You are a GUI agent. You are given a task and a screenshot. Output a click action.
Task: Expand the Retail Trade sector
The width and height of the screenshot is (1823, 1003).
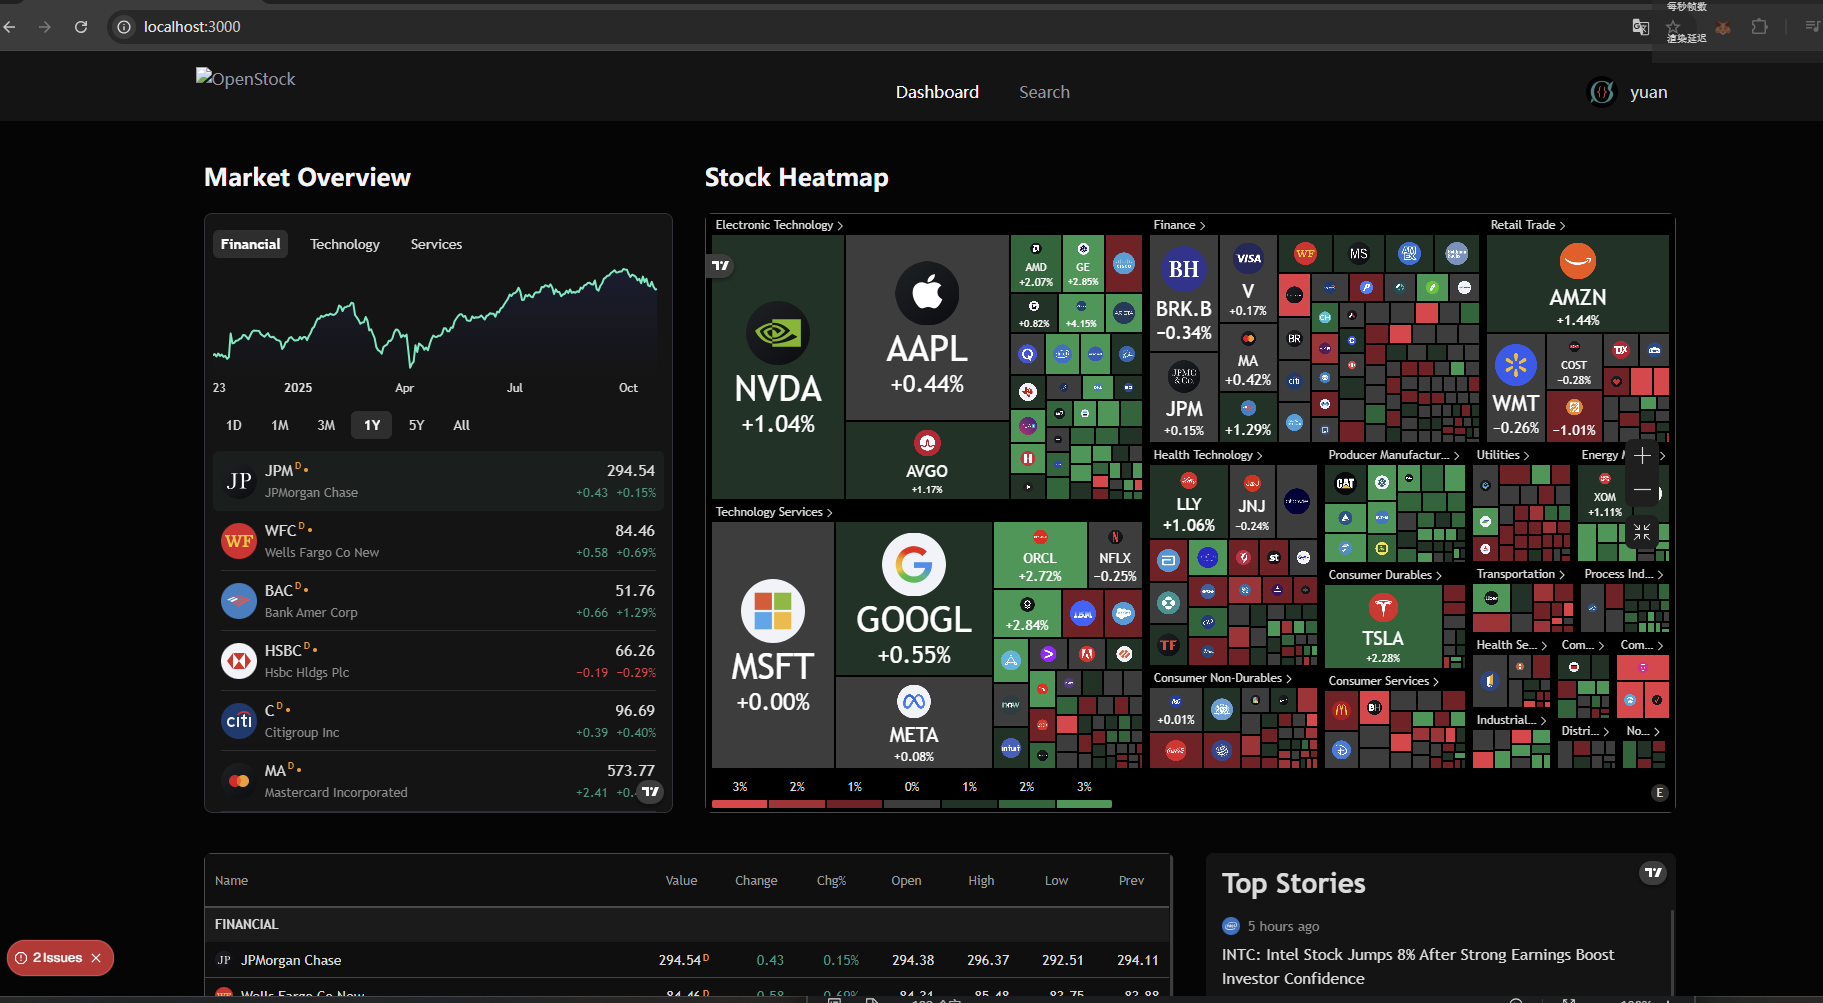(x=1528, y=225)
